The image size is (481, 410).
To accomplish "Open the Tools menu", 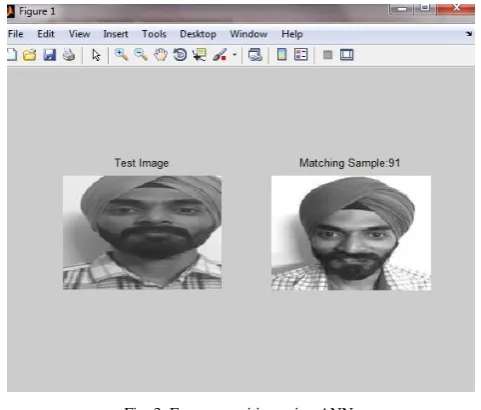I will point(154,34).
